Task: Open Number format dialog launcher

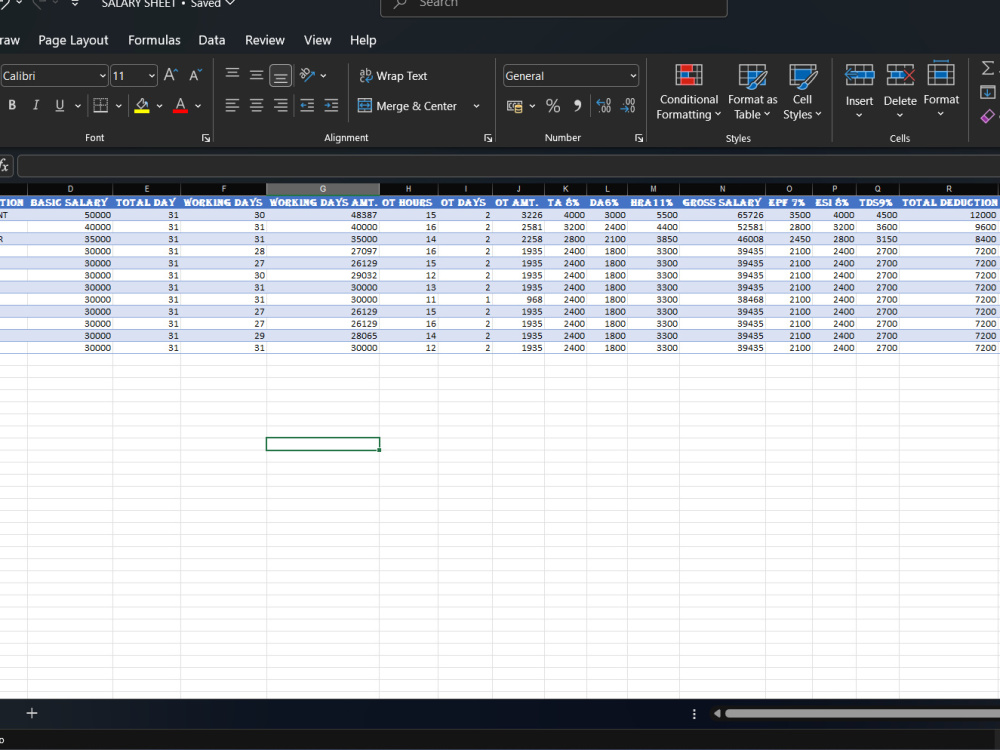Action: 639,138
